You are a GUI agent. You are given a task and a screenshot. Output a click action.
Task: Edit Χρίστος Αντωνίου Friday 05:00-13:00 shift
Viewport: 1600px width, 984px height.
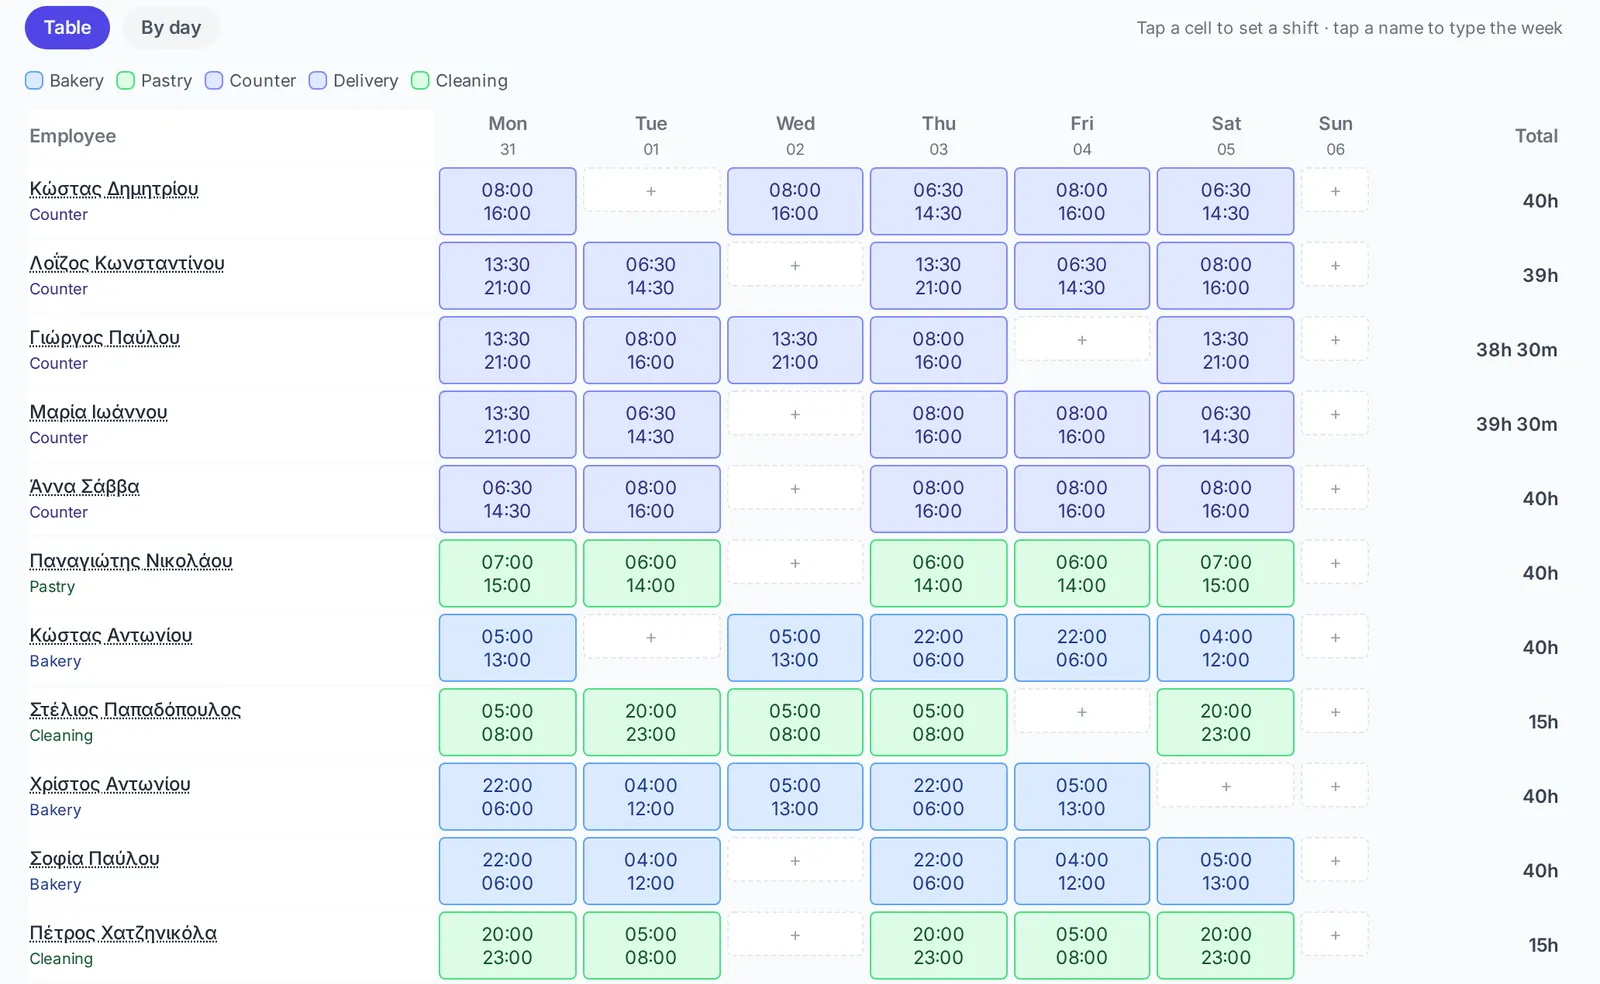click(x=1082, y=797)
